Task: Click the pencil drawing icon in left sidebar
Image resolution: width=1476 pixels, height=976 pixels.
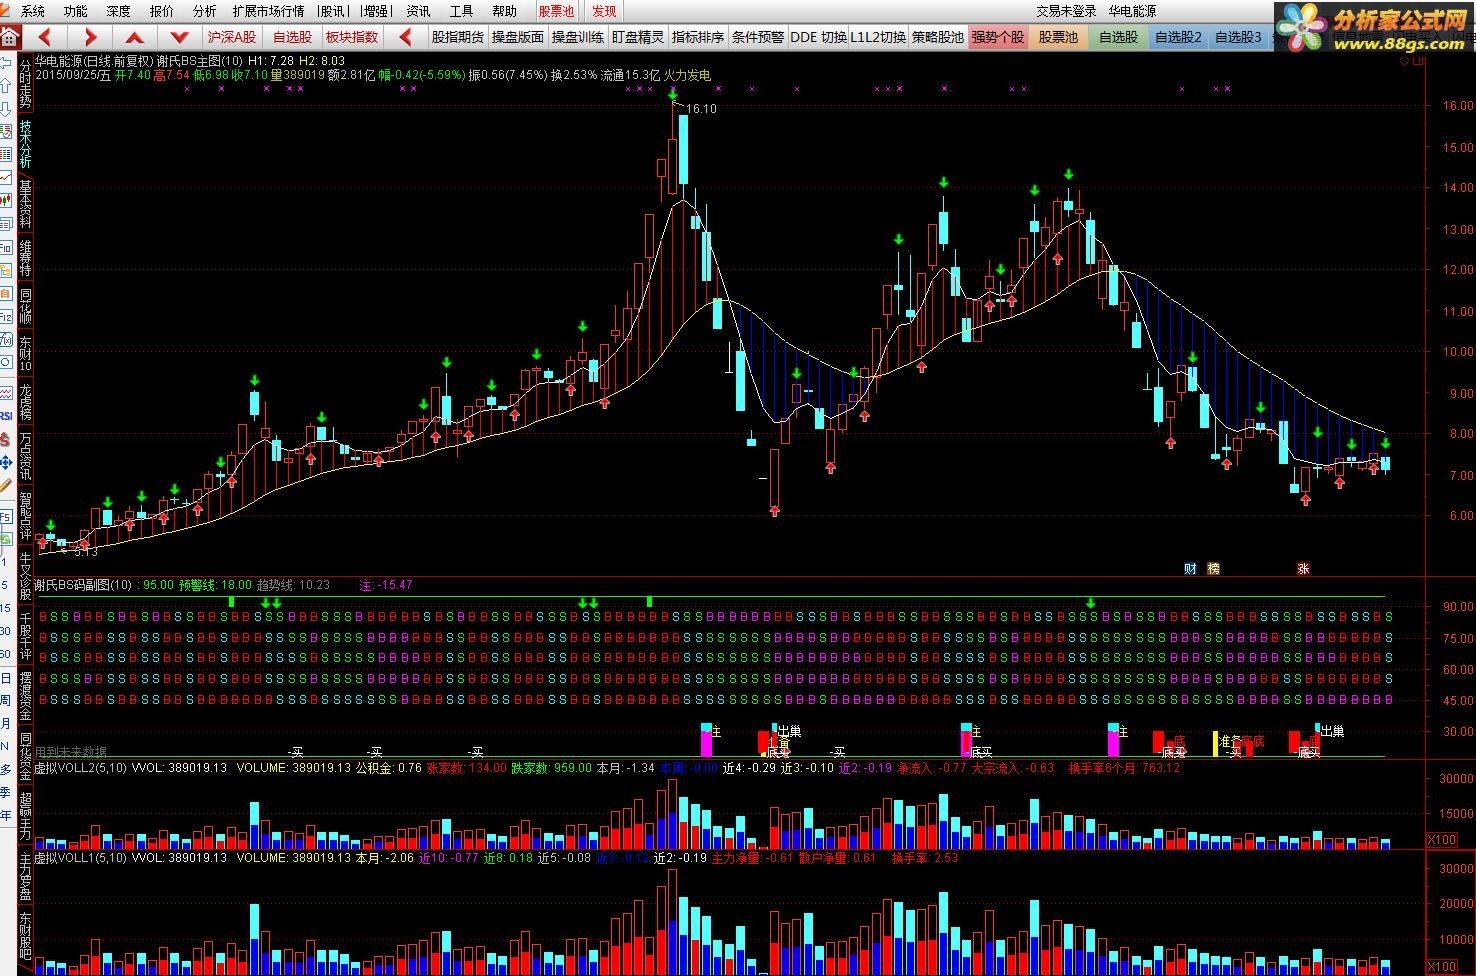Action: click(6, 484)
